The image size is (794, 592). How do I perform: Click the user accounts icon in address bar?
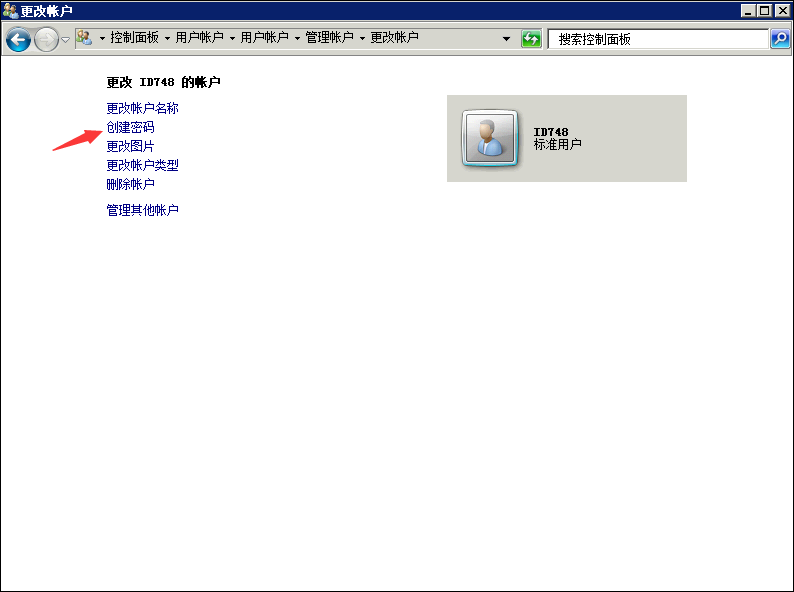(x=85, y=38)
